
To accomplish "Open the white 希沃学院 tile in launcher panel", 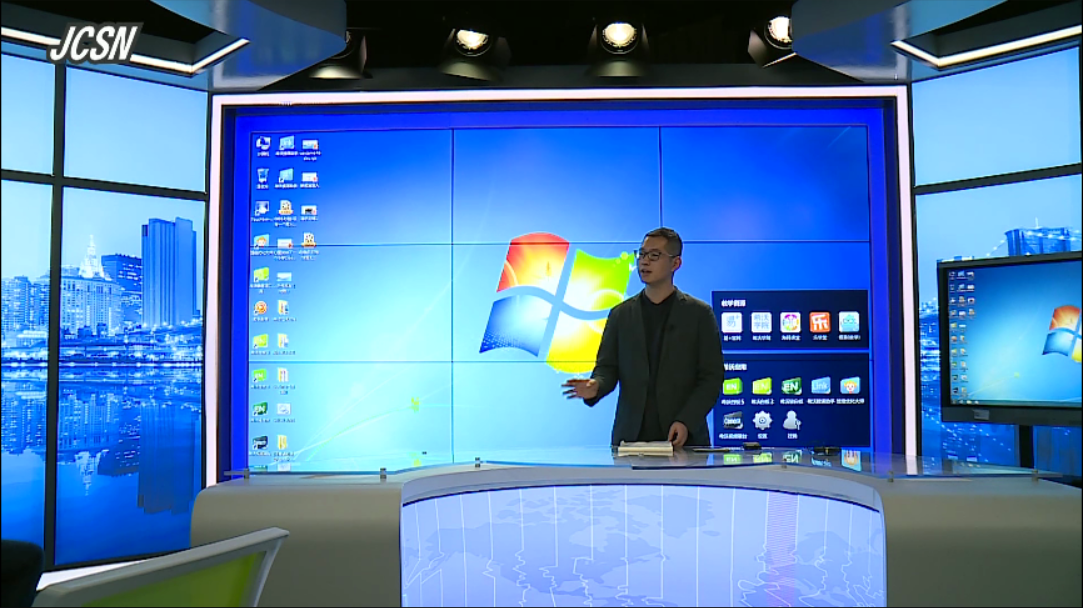I will coord(761,323).
